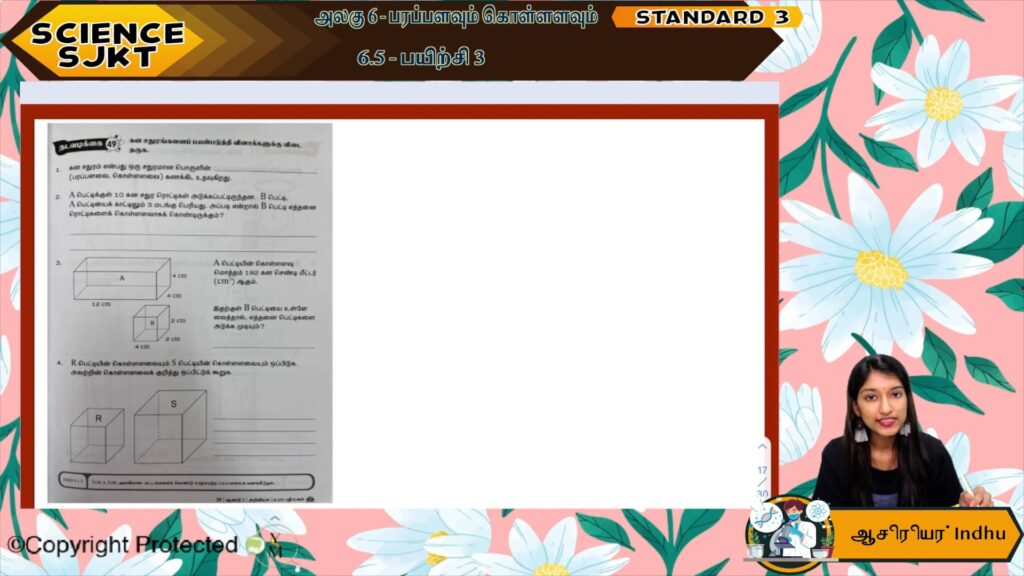
Task: Click the 17/30 page counter
Action: coord(762,481)
